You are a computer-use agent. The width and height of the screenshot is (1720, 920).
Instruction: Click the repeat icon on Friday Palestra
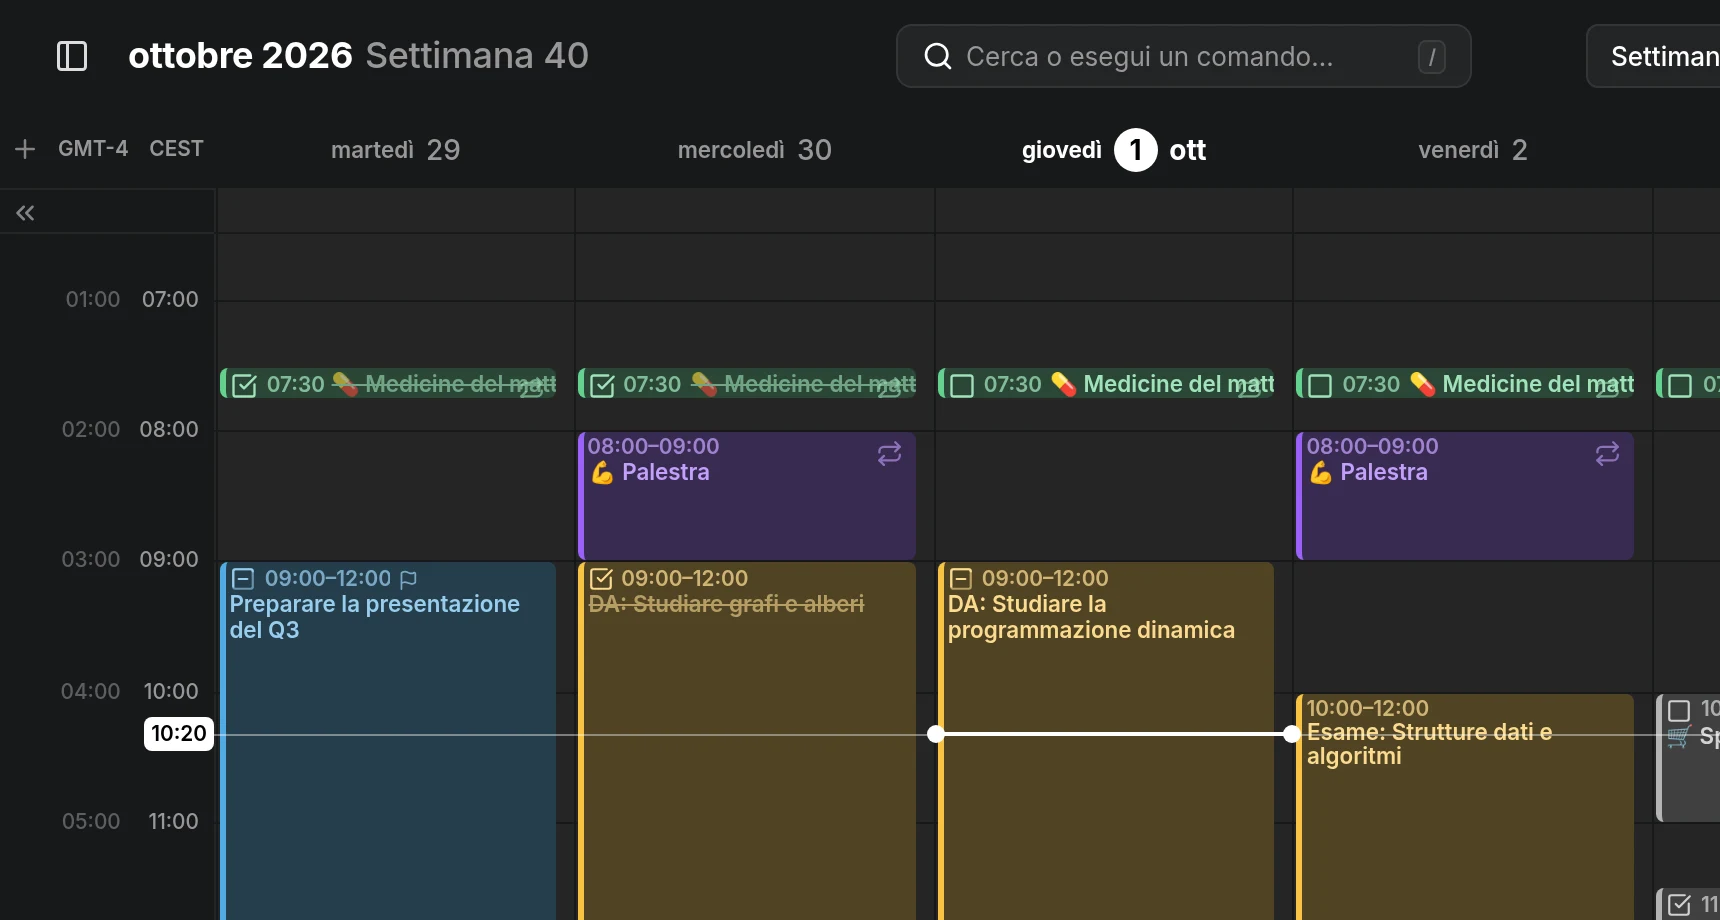(x=1607, y=454)
